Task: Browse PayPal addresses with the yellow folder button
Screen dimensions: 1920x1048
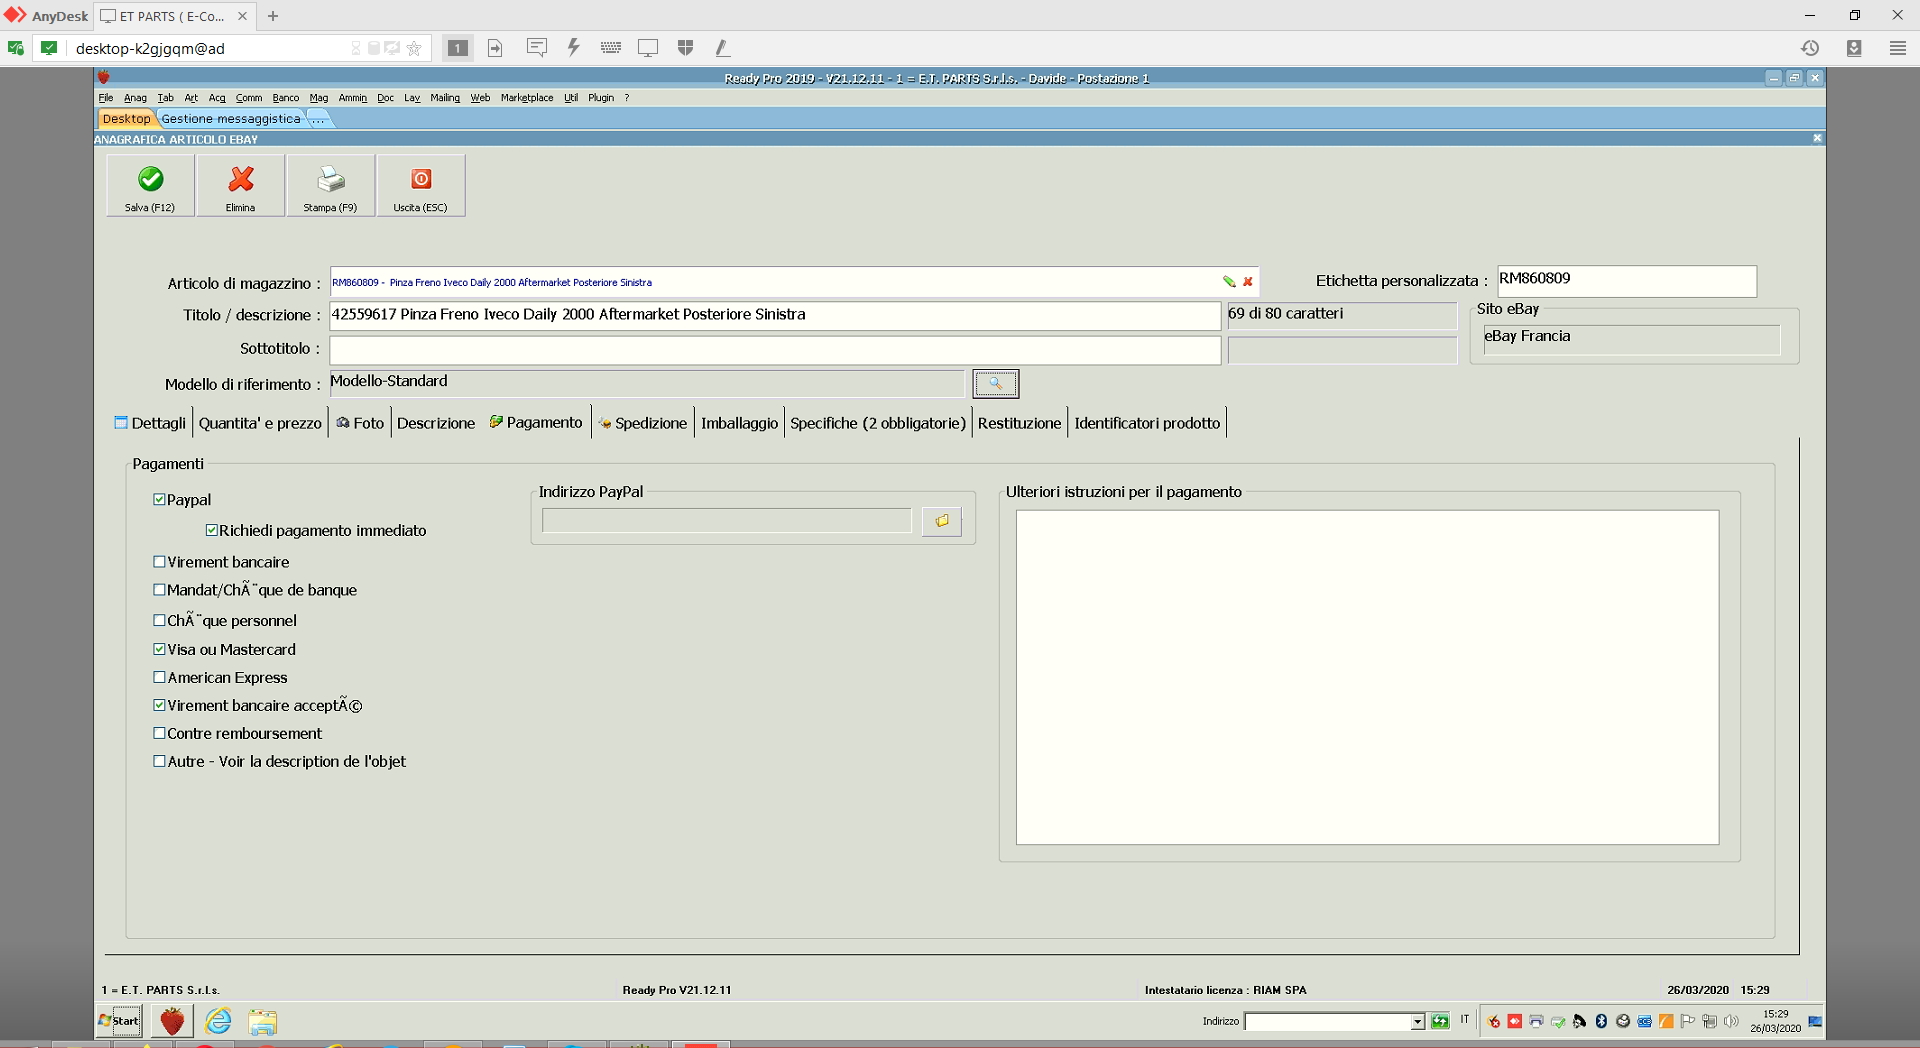Action: pyautogui.click(x=941, y=521)
